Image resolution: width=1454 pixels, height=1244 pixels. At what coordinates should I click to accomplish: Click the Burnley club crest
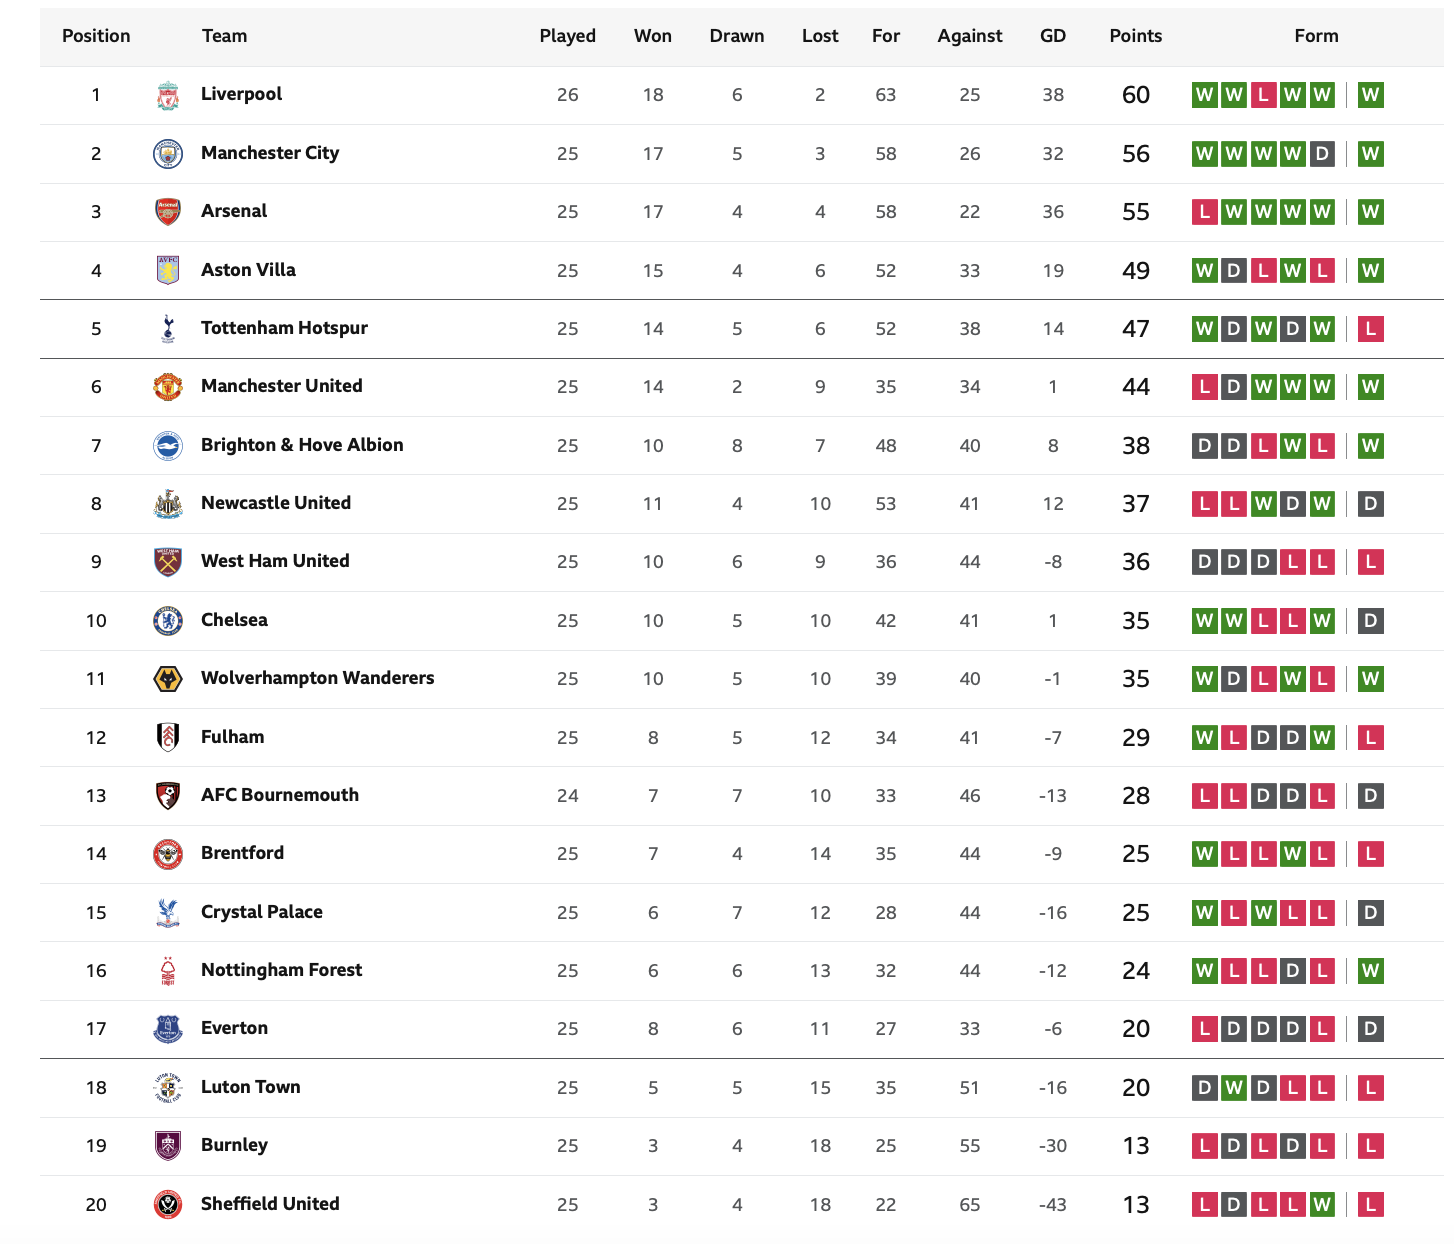click(168, 1146)
